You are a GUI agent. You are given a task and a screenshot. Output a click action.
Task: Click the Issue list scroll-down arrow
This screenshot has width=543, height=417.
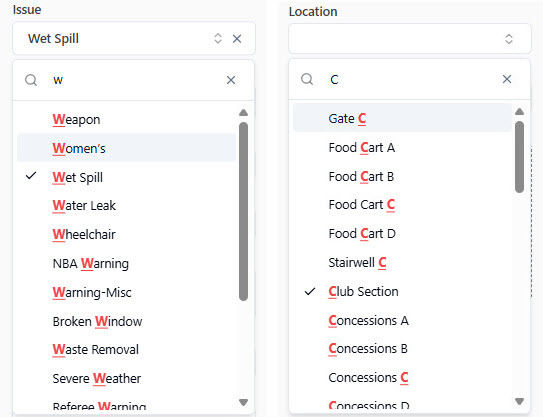point(243,402)
